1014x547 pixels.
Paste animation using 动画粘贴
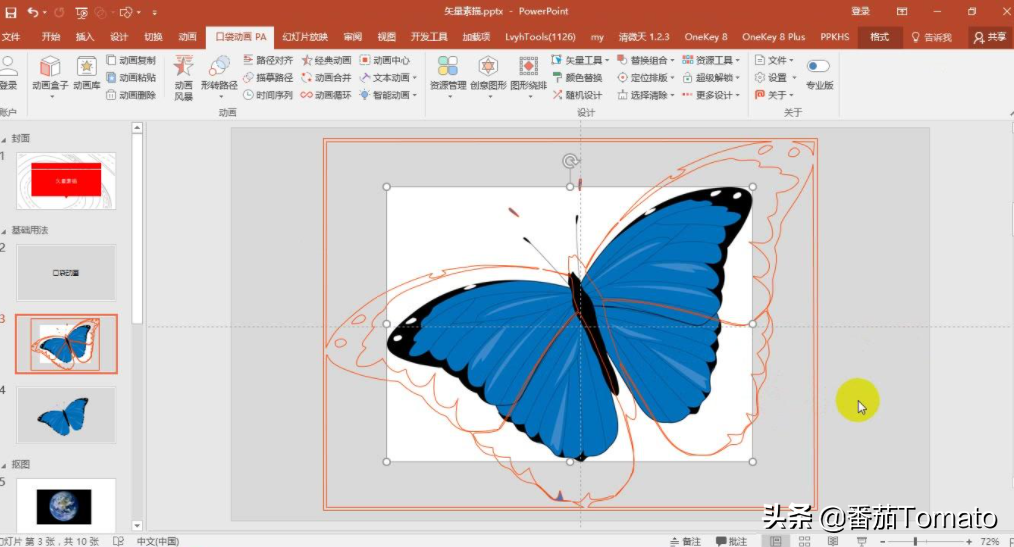pos(131,78)
